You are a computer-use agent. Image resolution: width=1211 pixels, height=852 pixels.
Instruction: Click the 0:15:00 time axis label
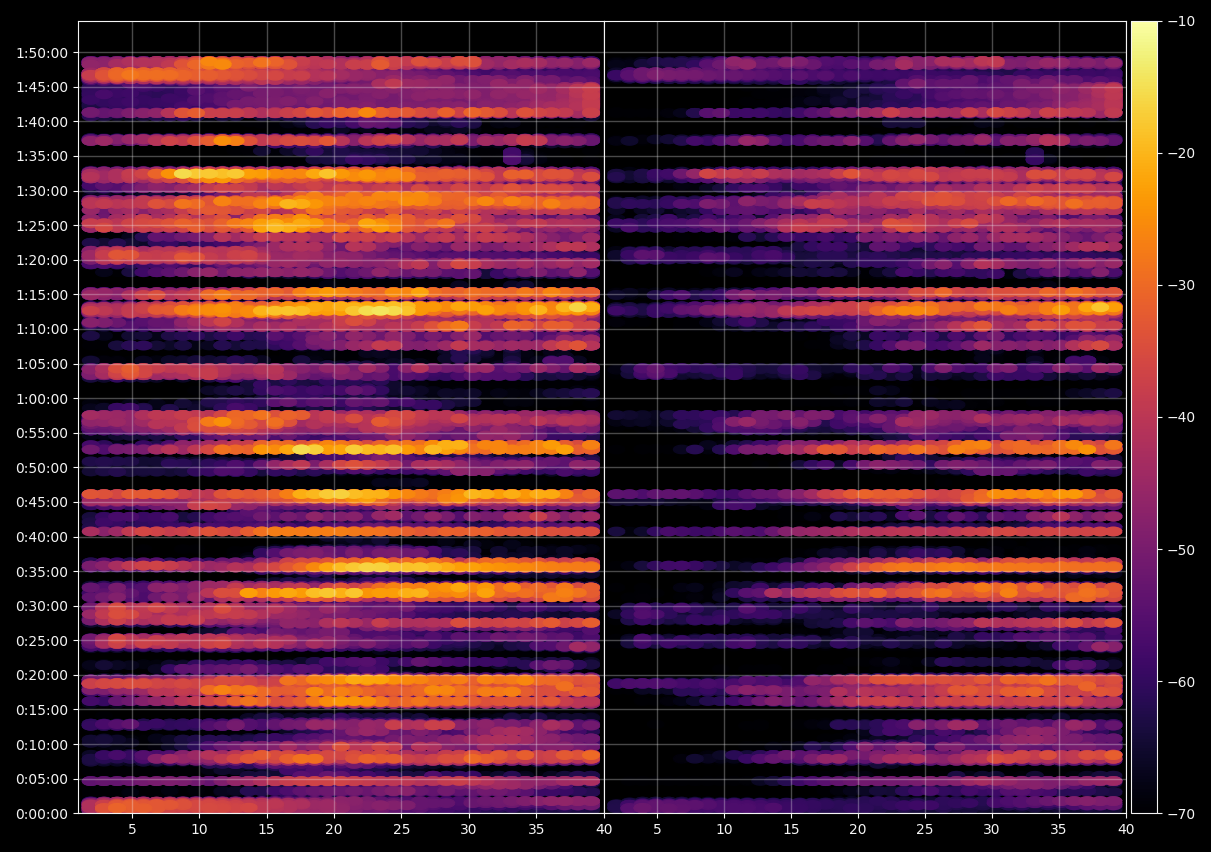click(42, 710)
